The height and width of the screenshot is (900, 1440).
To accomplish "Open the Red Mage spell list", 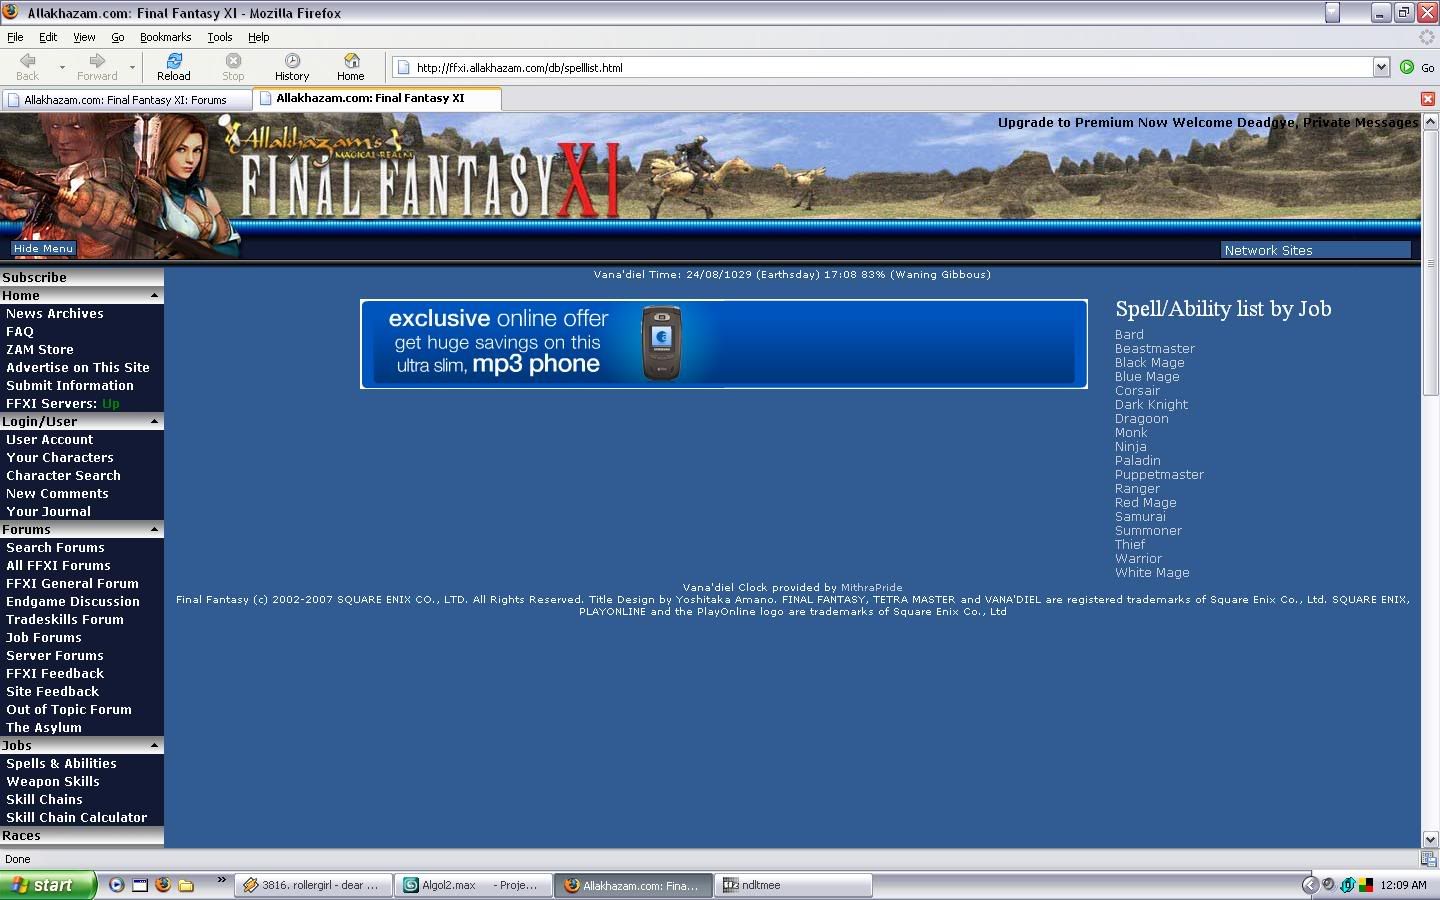I will 1146,503.
